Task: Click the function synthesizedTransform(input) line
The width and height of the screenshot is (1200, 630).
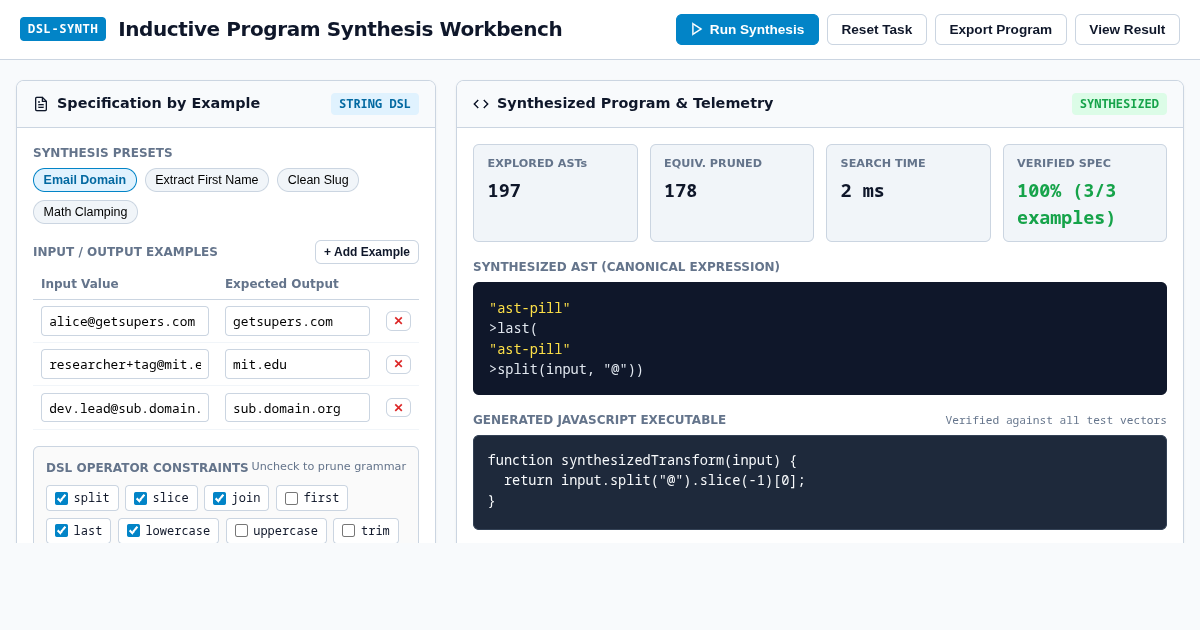Action: [642, 460]
